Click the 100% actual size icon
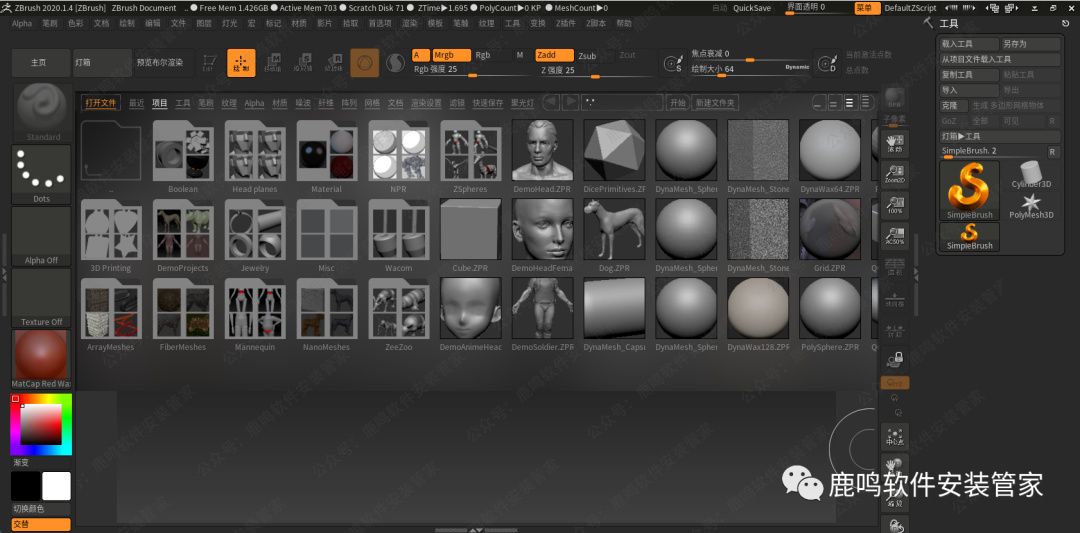 click(x=895, y=206)
